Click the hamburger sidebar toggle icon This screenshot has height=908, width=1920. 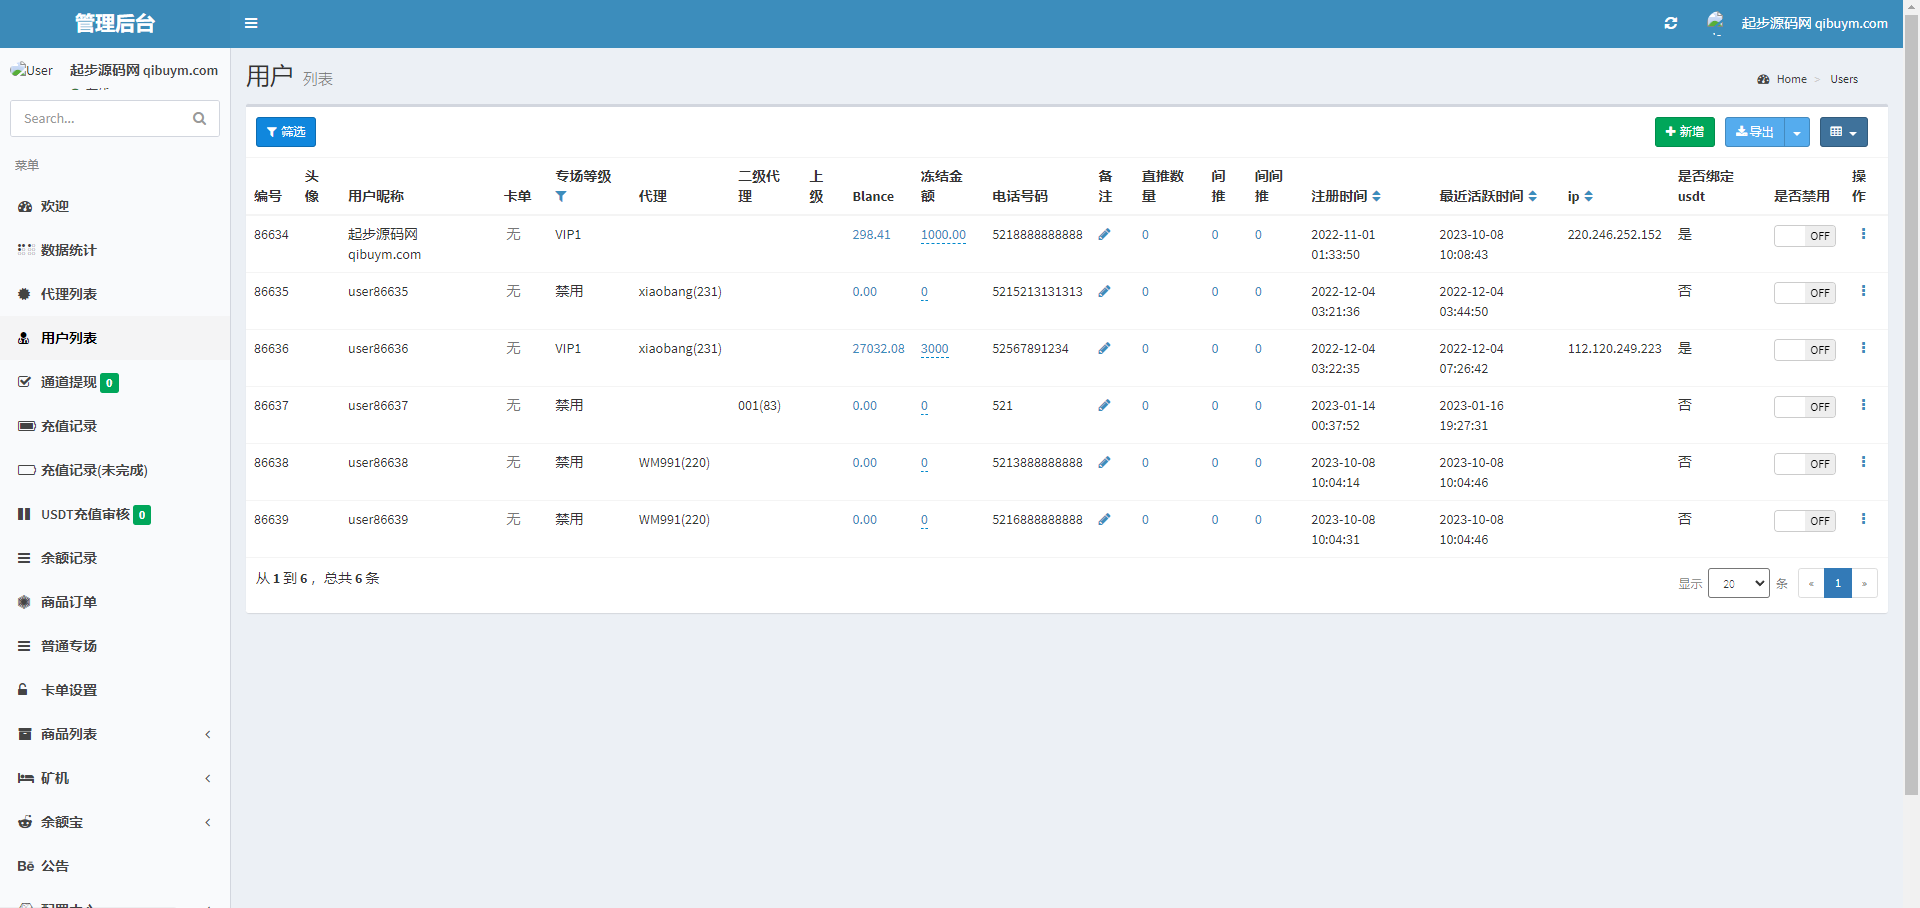(x=251, y=23)
